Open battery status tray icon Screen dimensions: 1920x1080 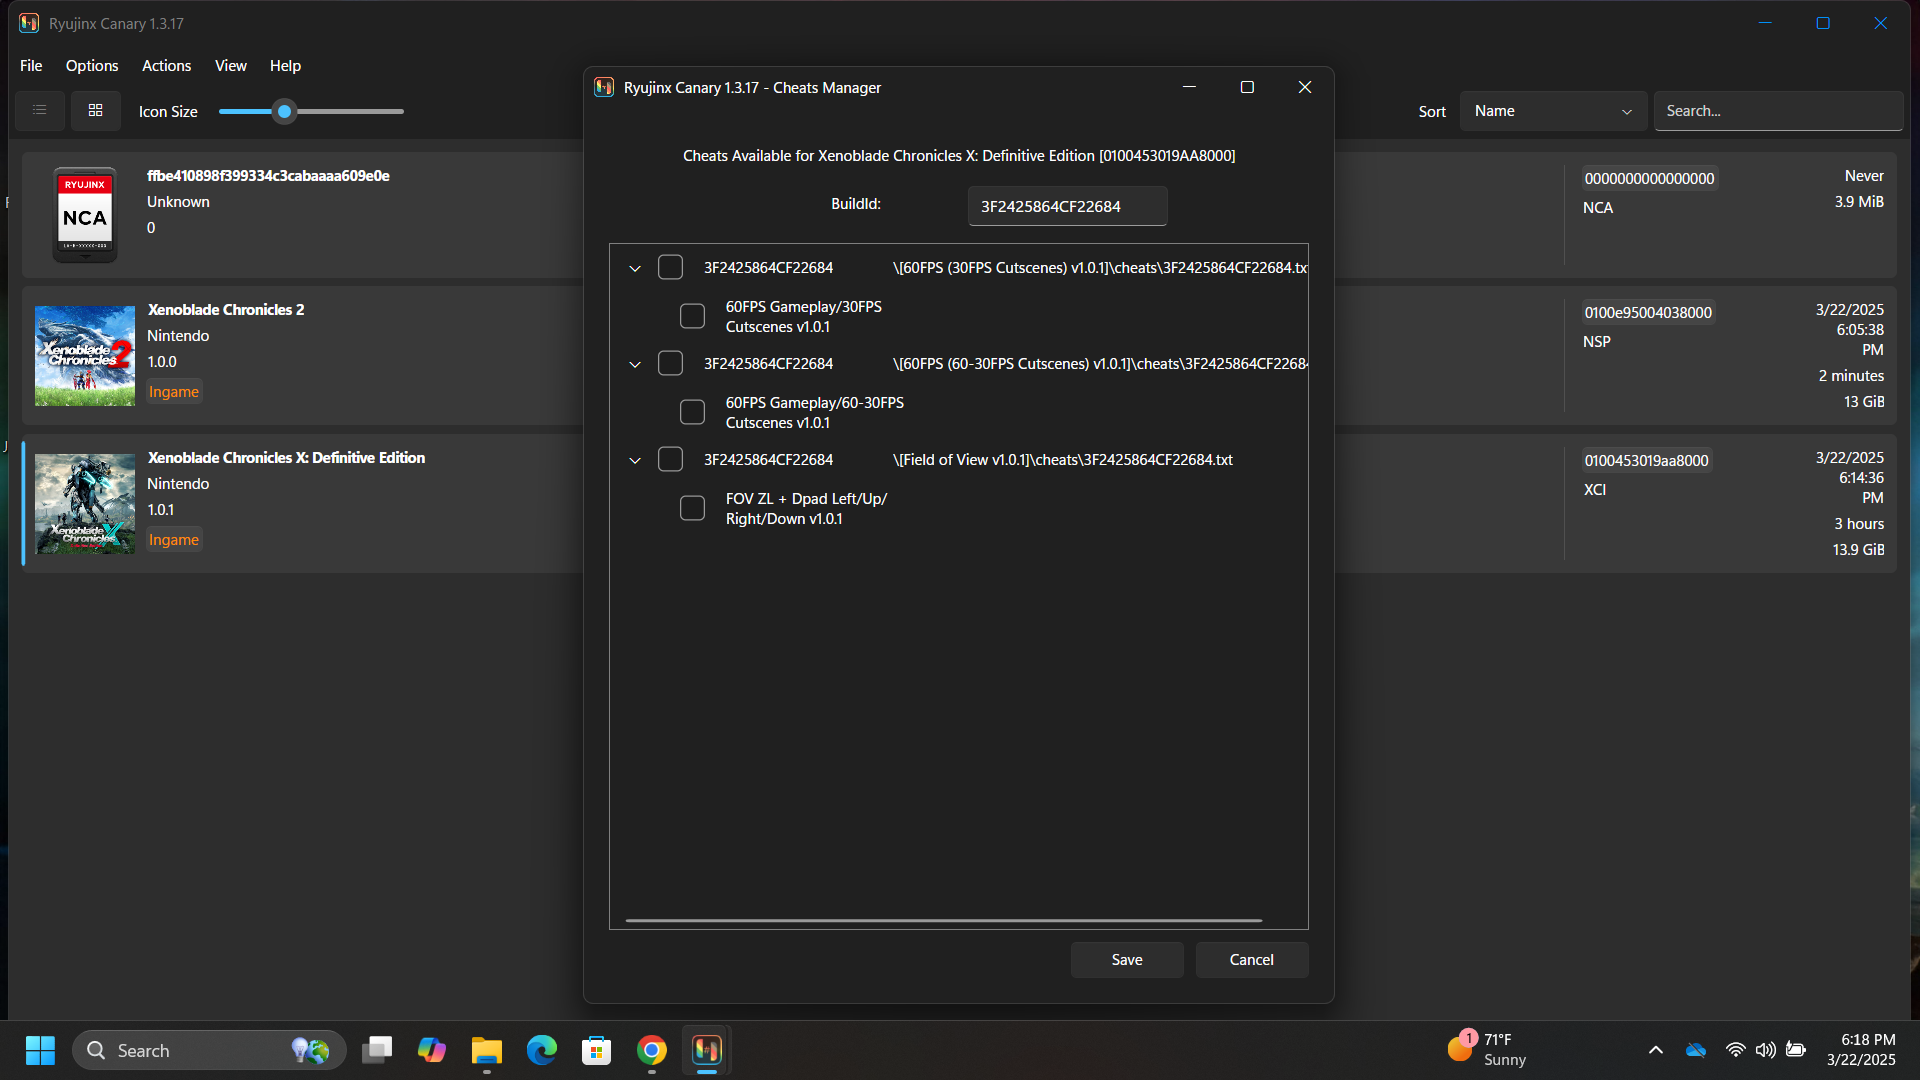point(1796,1050)
